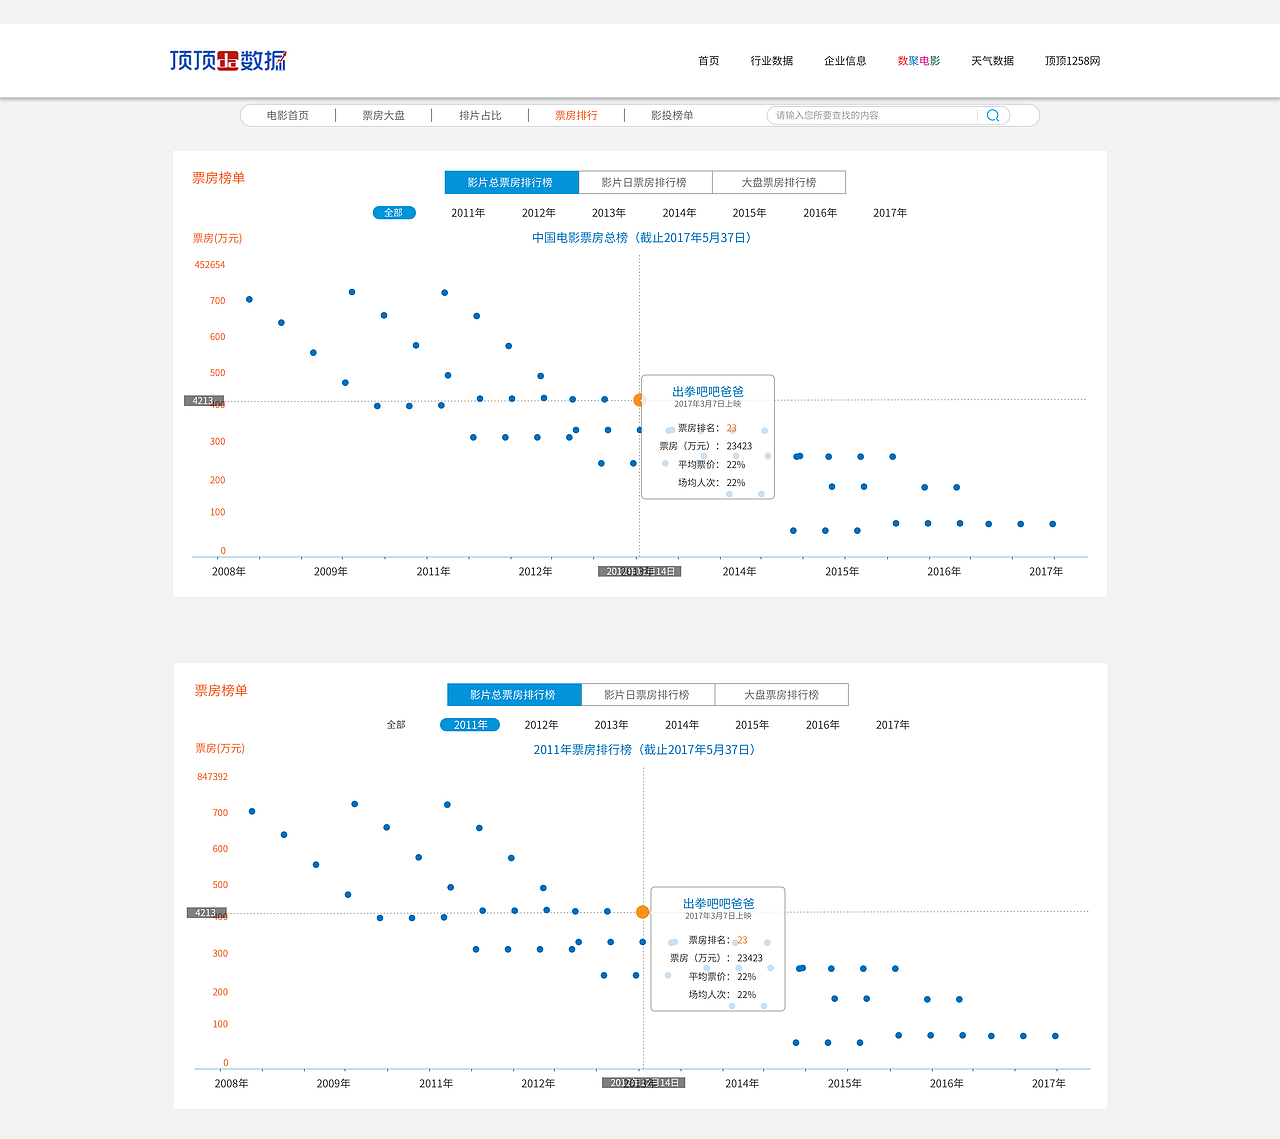Click the search input field
Image resolution: width=1280 pixels, height=1139 pixels.
tap(870, 116)
